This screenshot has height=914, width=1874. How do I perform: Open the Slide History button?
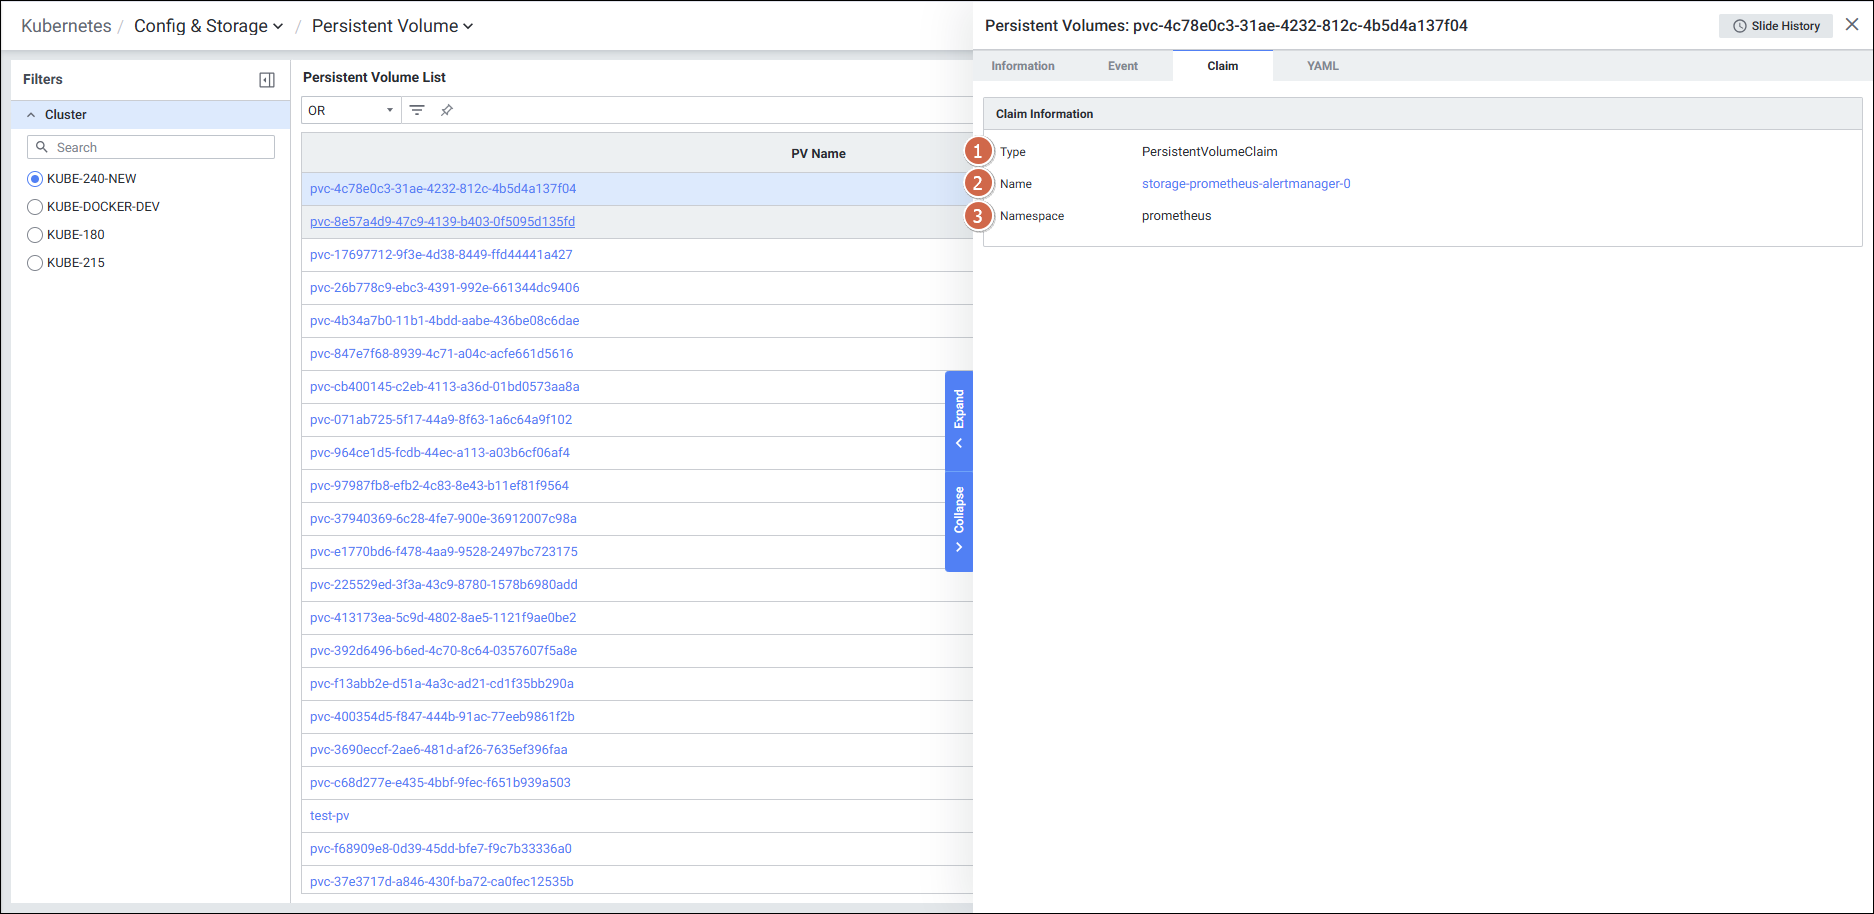(x=1776, y=26)
